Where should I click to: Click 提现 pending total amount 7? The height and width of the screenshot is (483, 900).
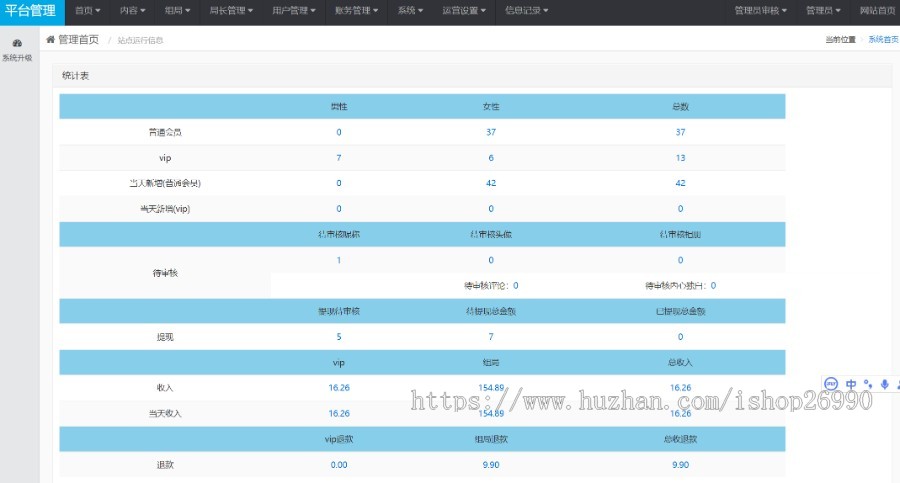pyautogui.click(x=491, y=337)
